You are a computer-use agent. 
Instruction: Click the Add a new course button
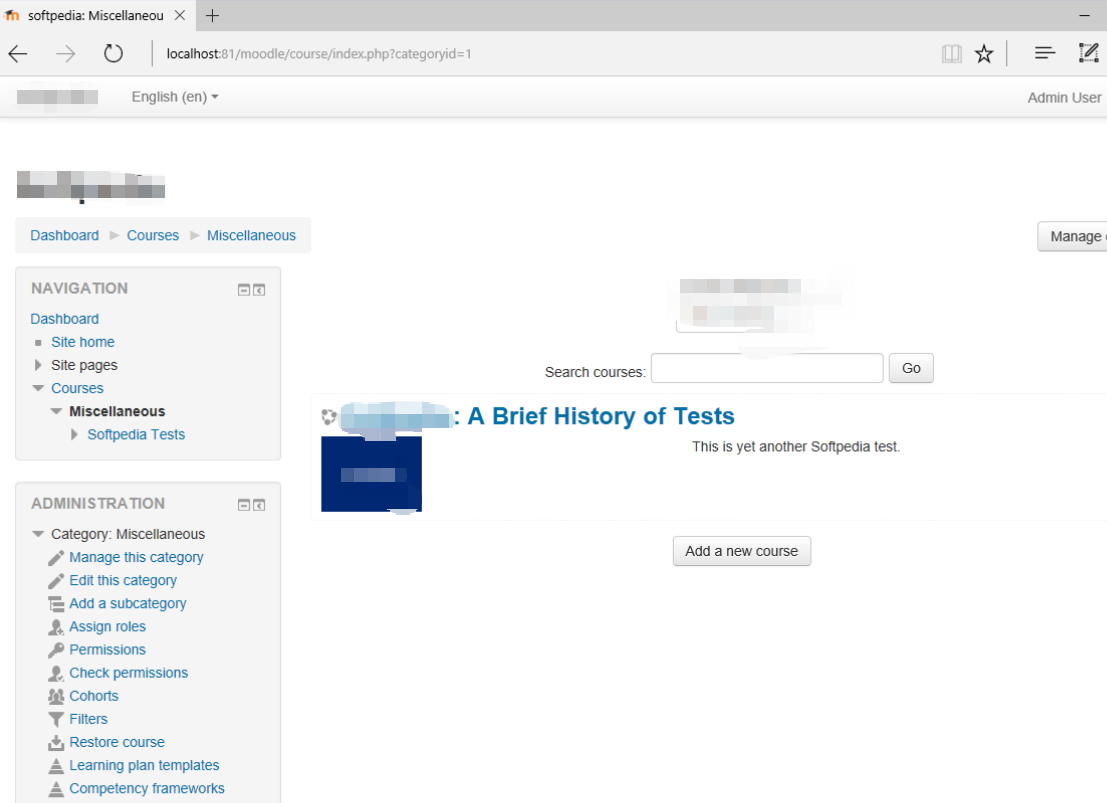click(x=742, y=551)
